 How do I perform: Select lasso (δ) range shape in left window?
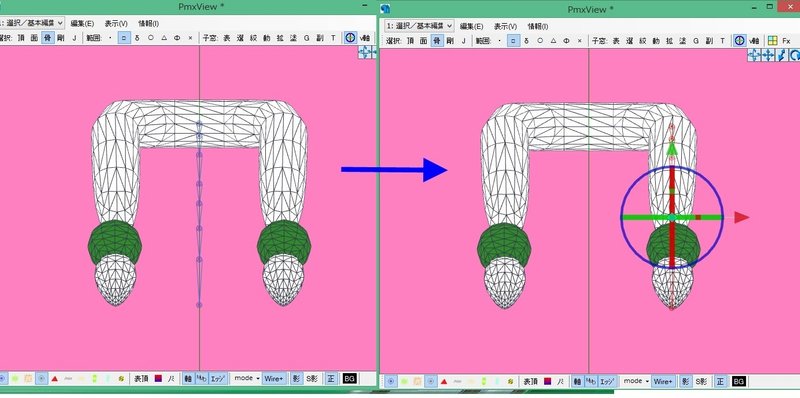point(137,38)
